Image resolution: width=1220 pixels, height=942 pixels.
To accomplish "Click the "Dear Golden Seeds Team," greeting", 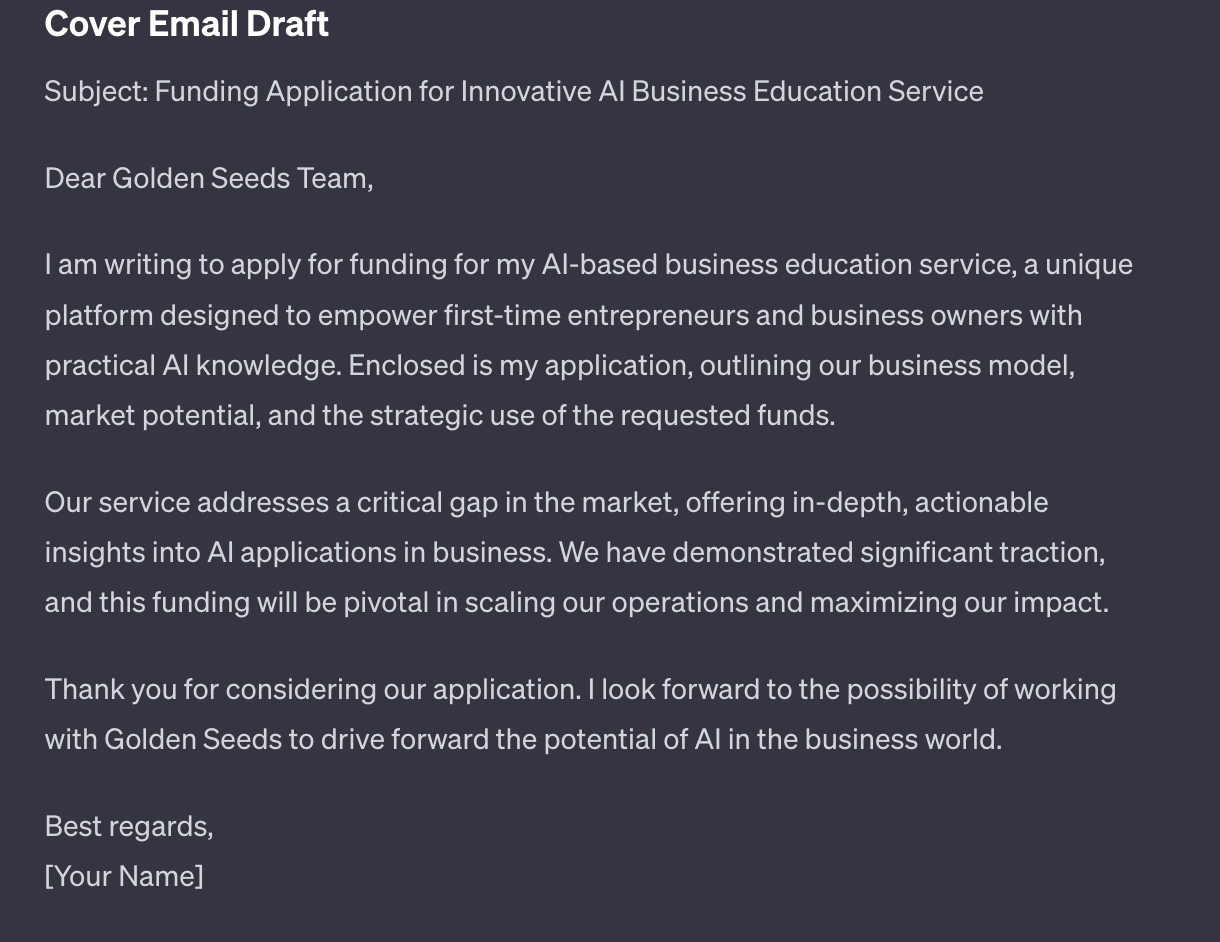I will (209, 178).
